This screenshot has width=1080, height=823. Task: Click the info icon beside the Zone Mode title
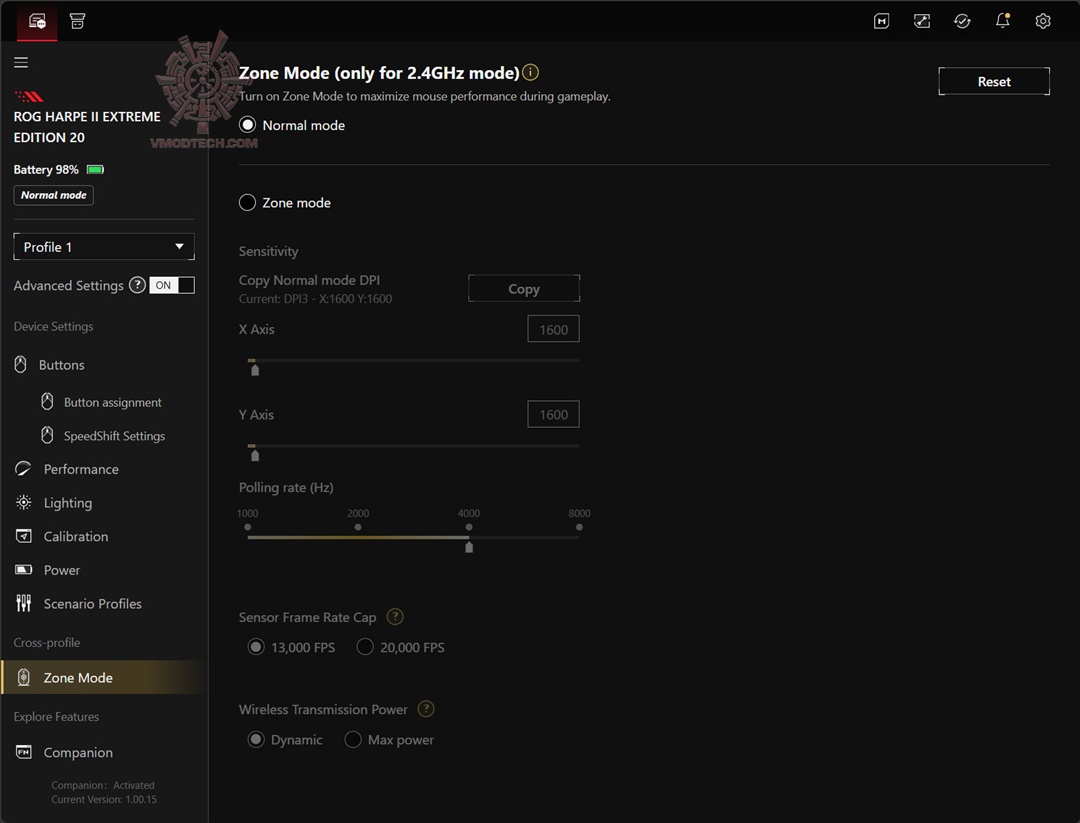point(530,72)
